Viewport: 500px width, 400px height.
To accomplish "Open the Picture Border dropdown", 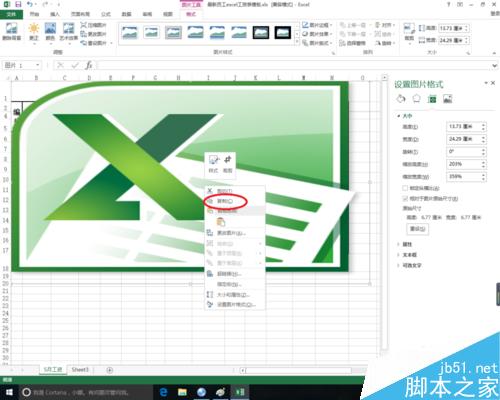I will [317, 25].
